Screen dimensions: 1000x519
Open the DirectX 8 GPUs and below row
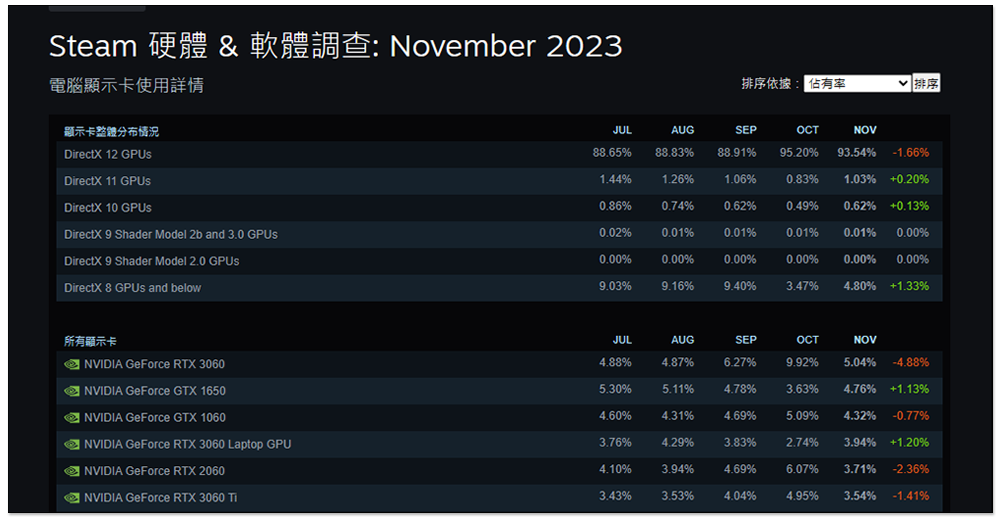tap(499, 288)
